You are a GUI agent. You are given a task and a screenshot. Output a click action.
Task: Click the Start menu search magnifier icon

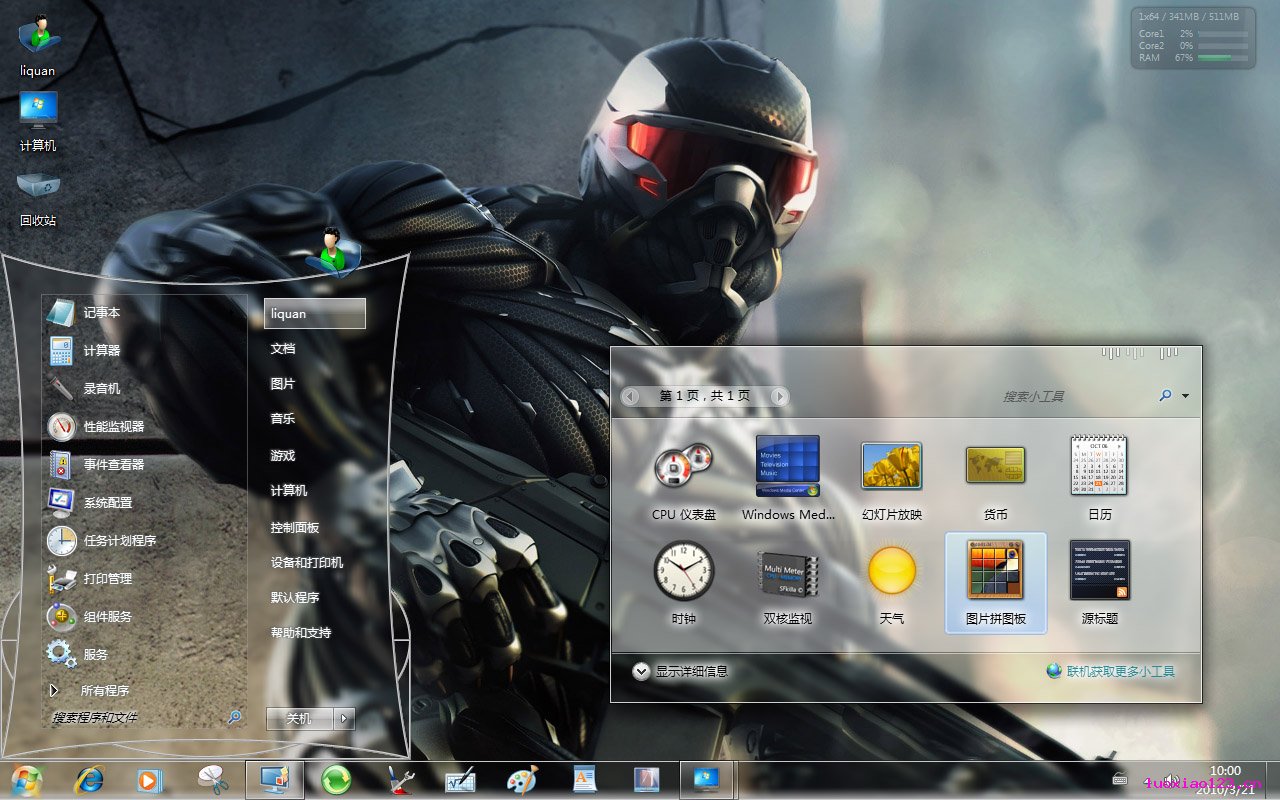tap(235, 717)
